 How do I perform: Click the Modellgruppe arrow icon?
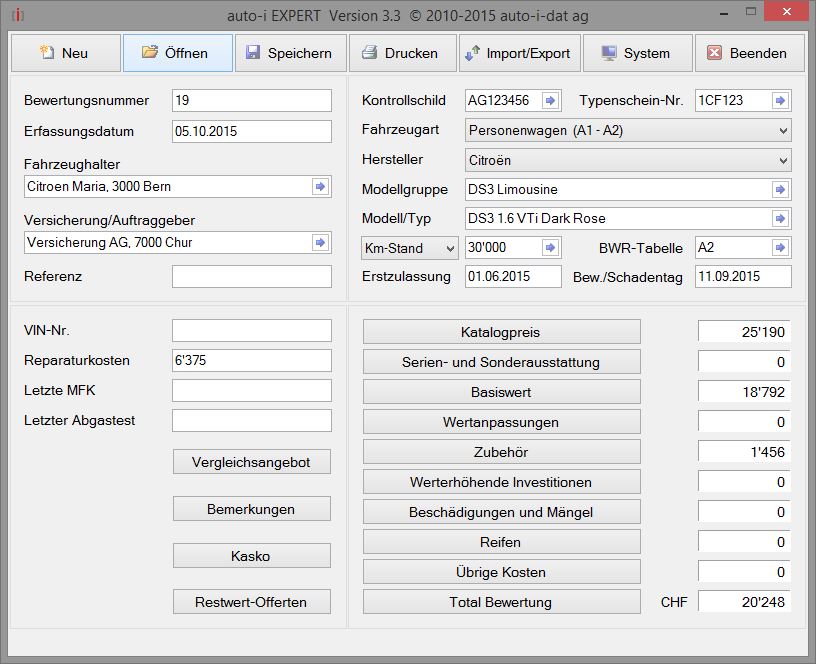click(780, 189)
